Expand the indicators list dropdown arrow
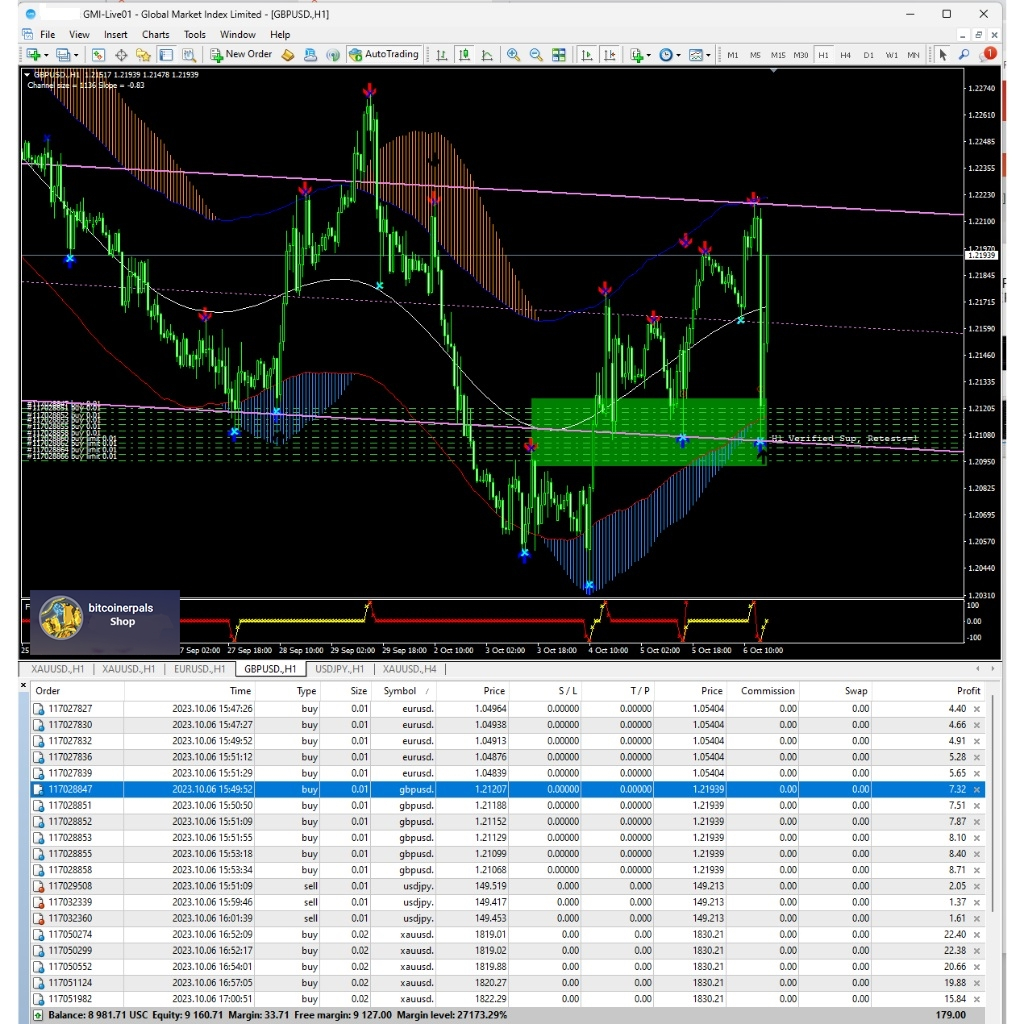This screenshot has width=1024, height=1024. pyautogui.click(x=649, y=55)
